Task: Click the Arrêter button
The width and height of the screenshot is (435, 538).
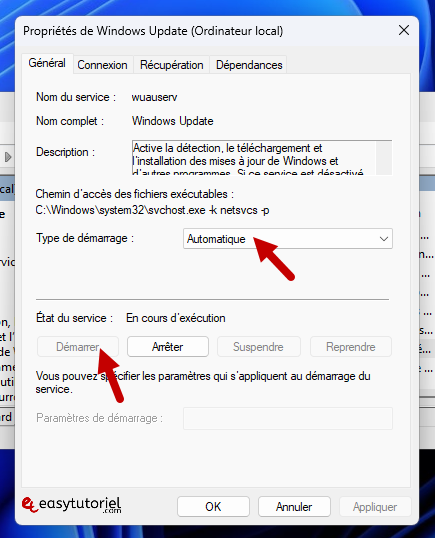Action: click(x=168, y=347)
